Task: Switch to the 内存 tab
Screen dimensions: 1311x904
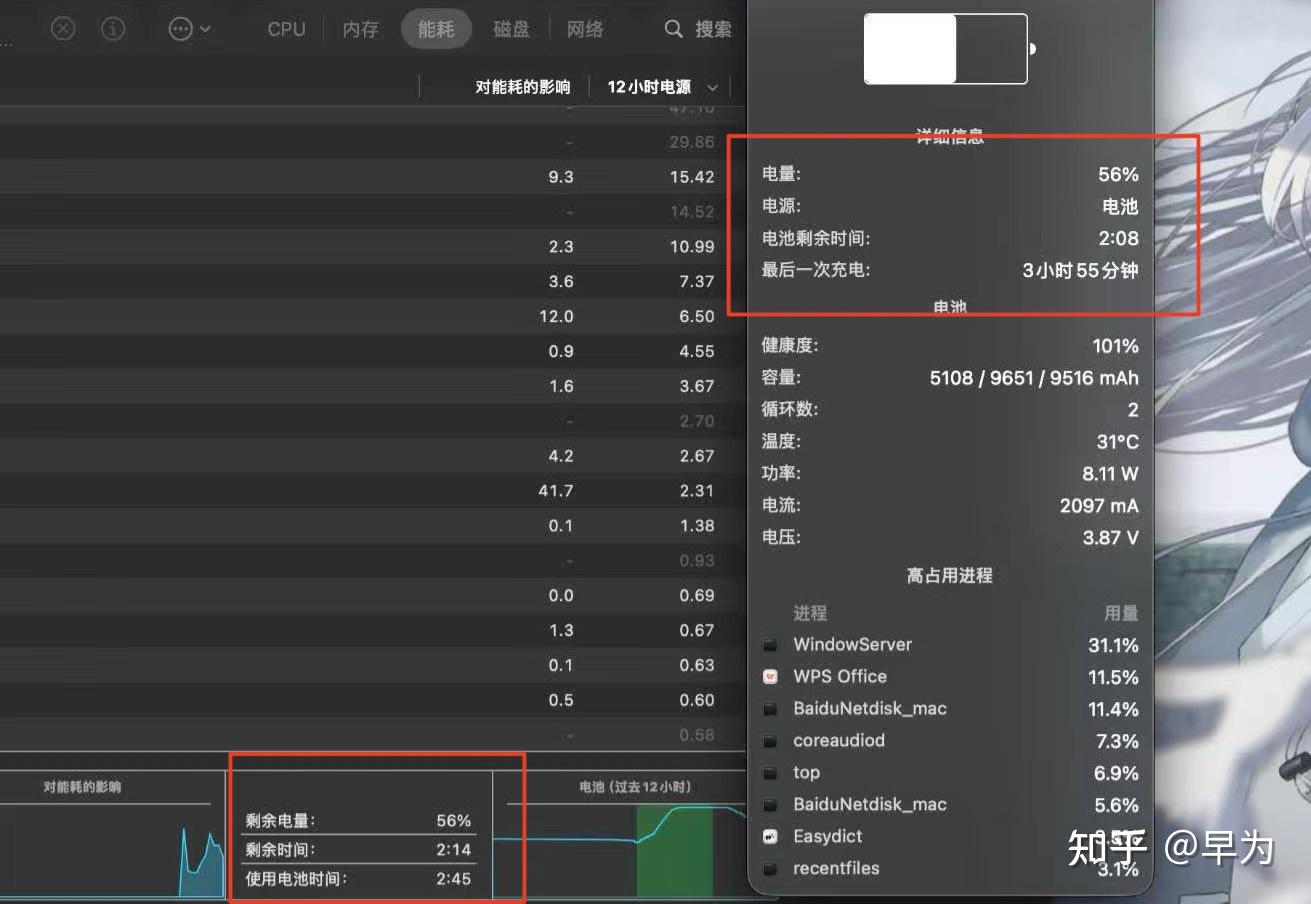Action: click(360, 29)
